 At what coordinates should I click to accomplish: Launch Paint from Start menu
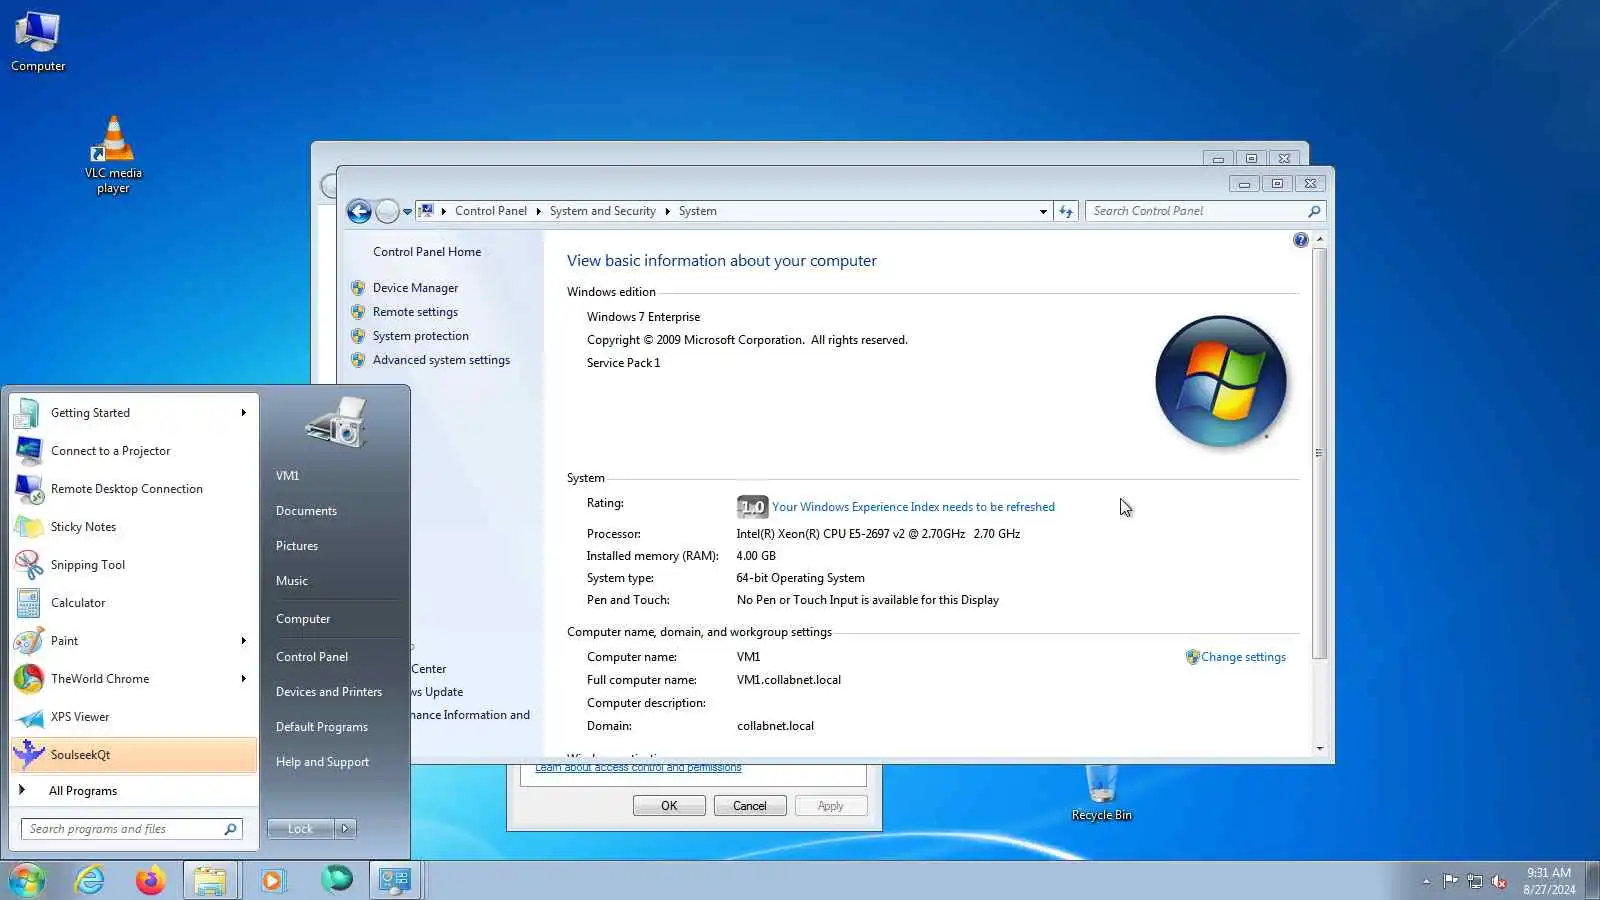(133, 641)
